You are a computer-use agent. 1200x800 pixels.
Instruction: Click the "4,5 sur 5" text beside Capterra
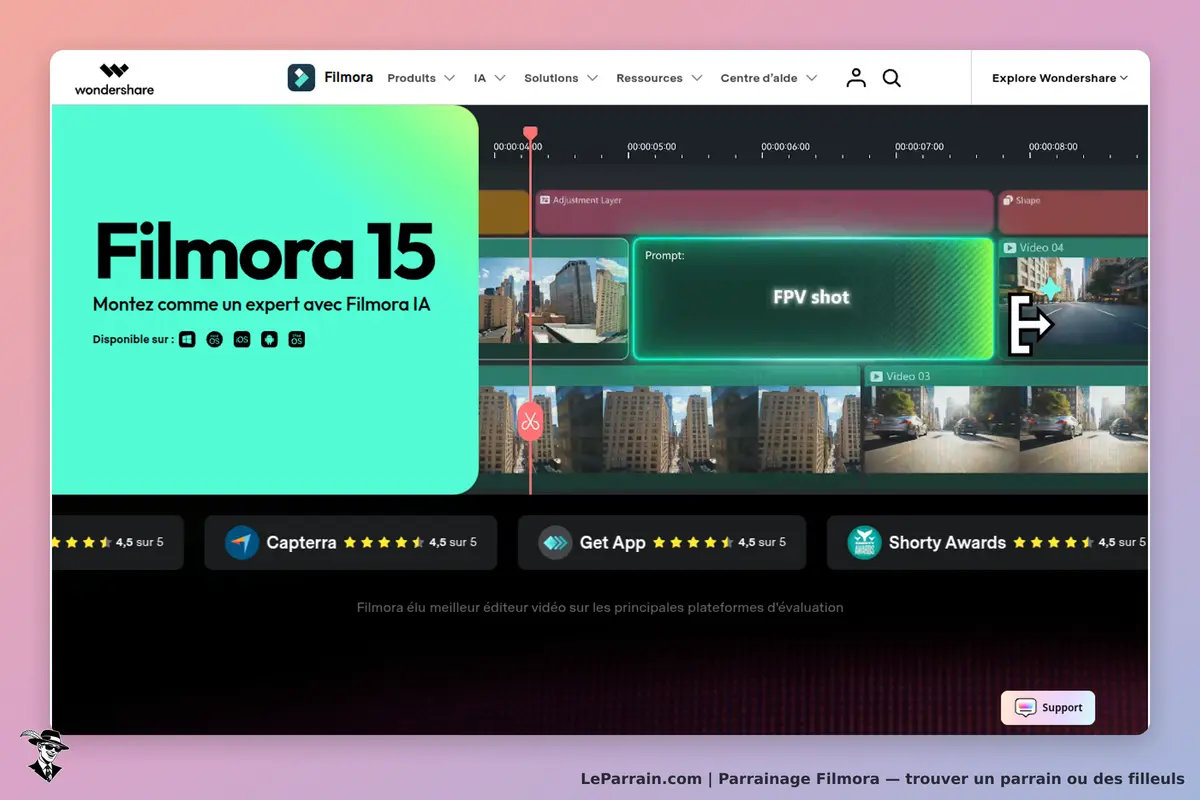(453, 543)
